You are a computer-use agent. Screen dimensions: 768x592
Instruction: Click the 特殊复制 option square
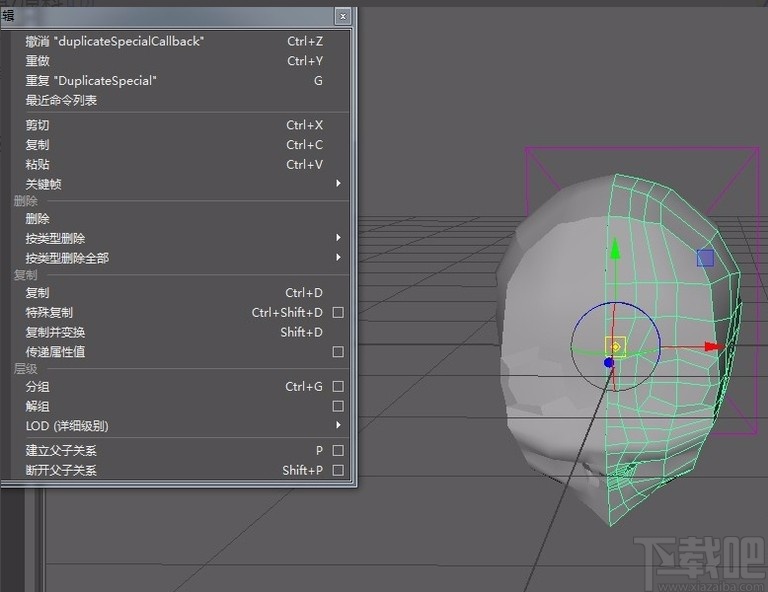pos(338,313)
